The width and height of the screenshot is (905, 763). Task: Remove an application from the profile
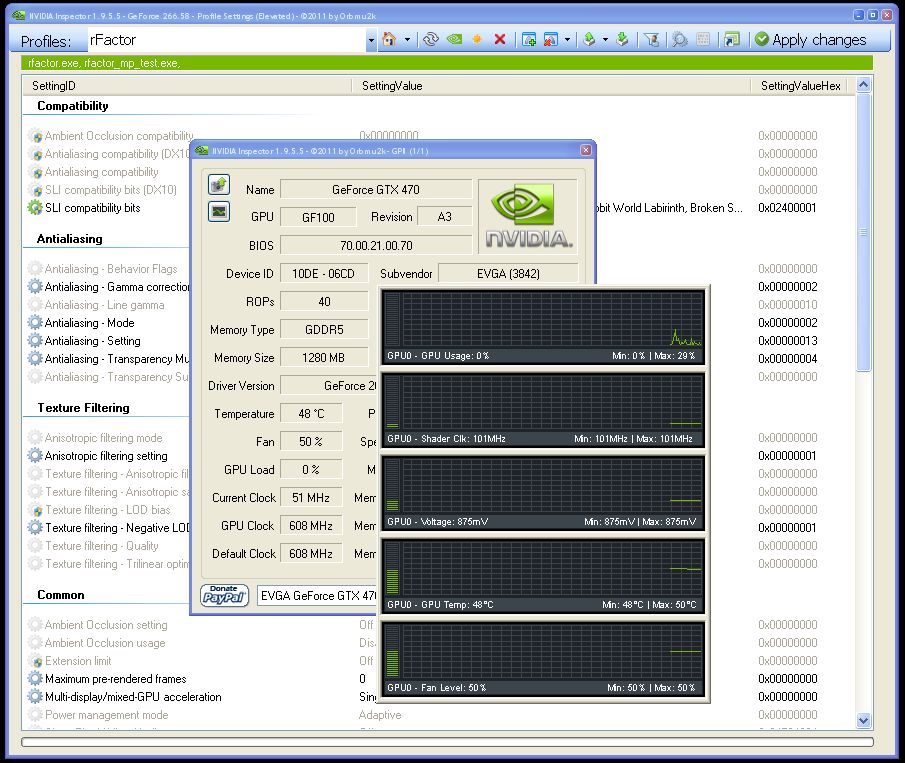(x=549, y=39)
